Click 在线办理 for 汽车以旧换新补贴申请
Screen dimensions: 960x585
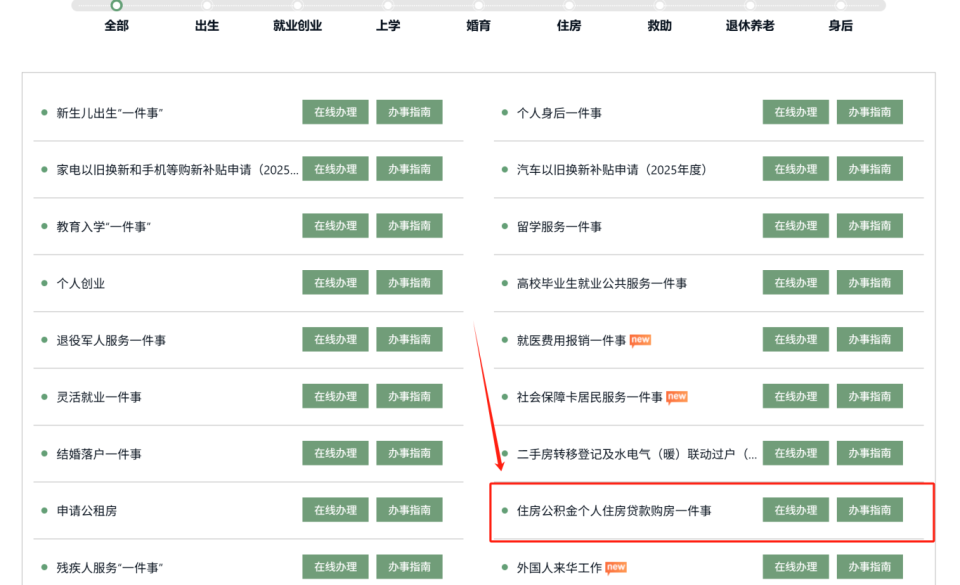click(x=795, y=170)
